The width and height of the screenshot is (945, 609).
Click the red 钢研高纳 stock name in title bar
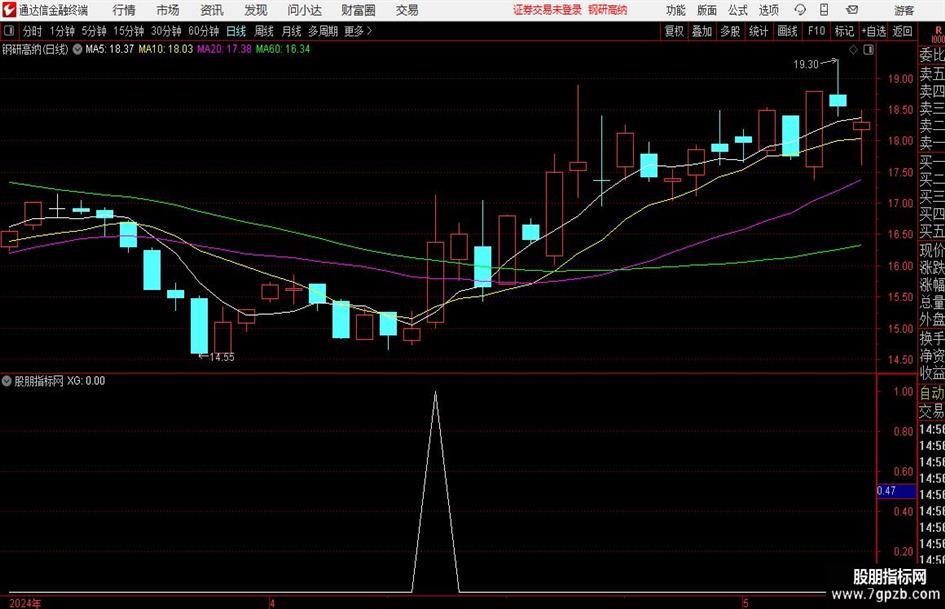(608, 10)
